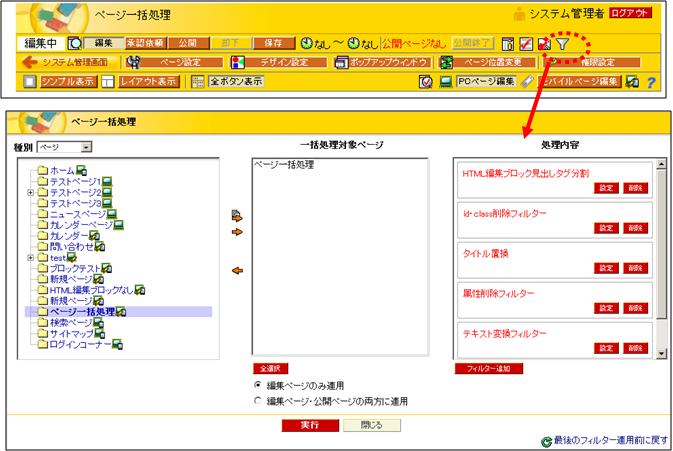The image size is (673, 451).
Task: Click the 処理内容 list scrollbar thumb
Action: [661, 244]
